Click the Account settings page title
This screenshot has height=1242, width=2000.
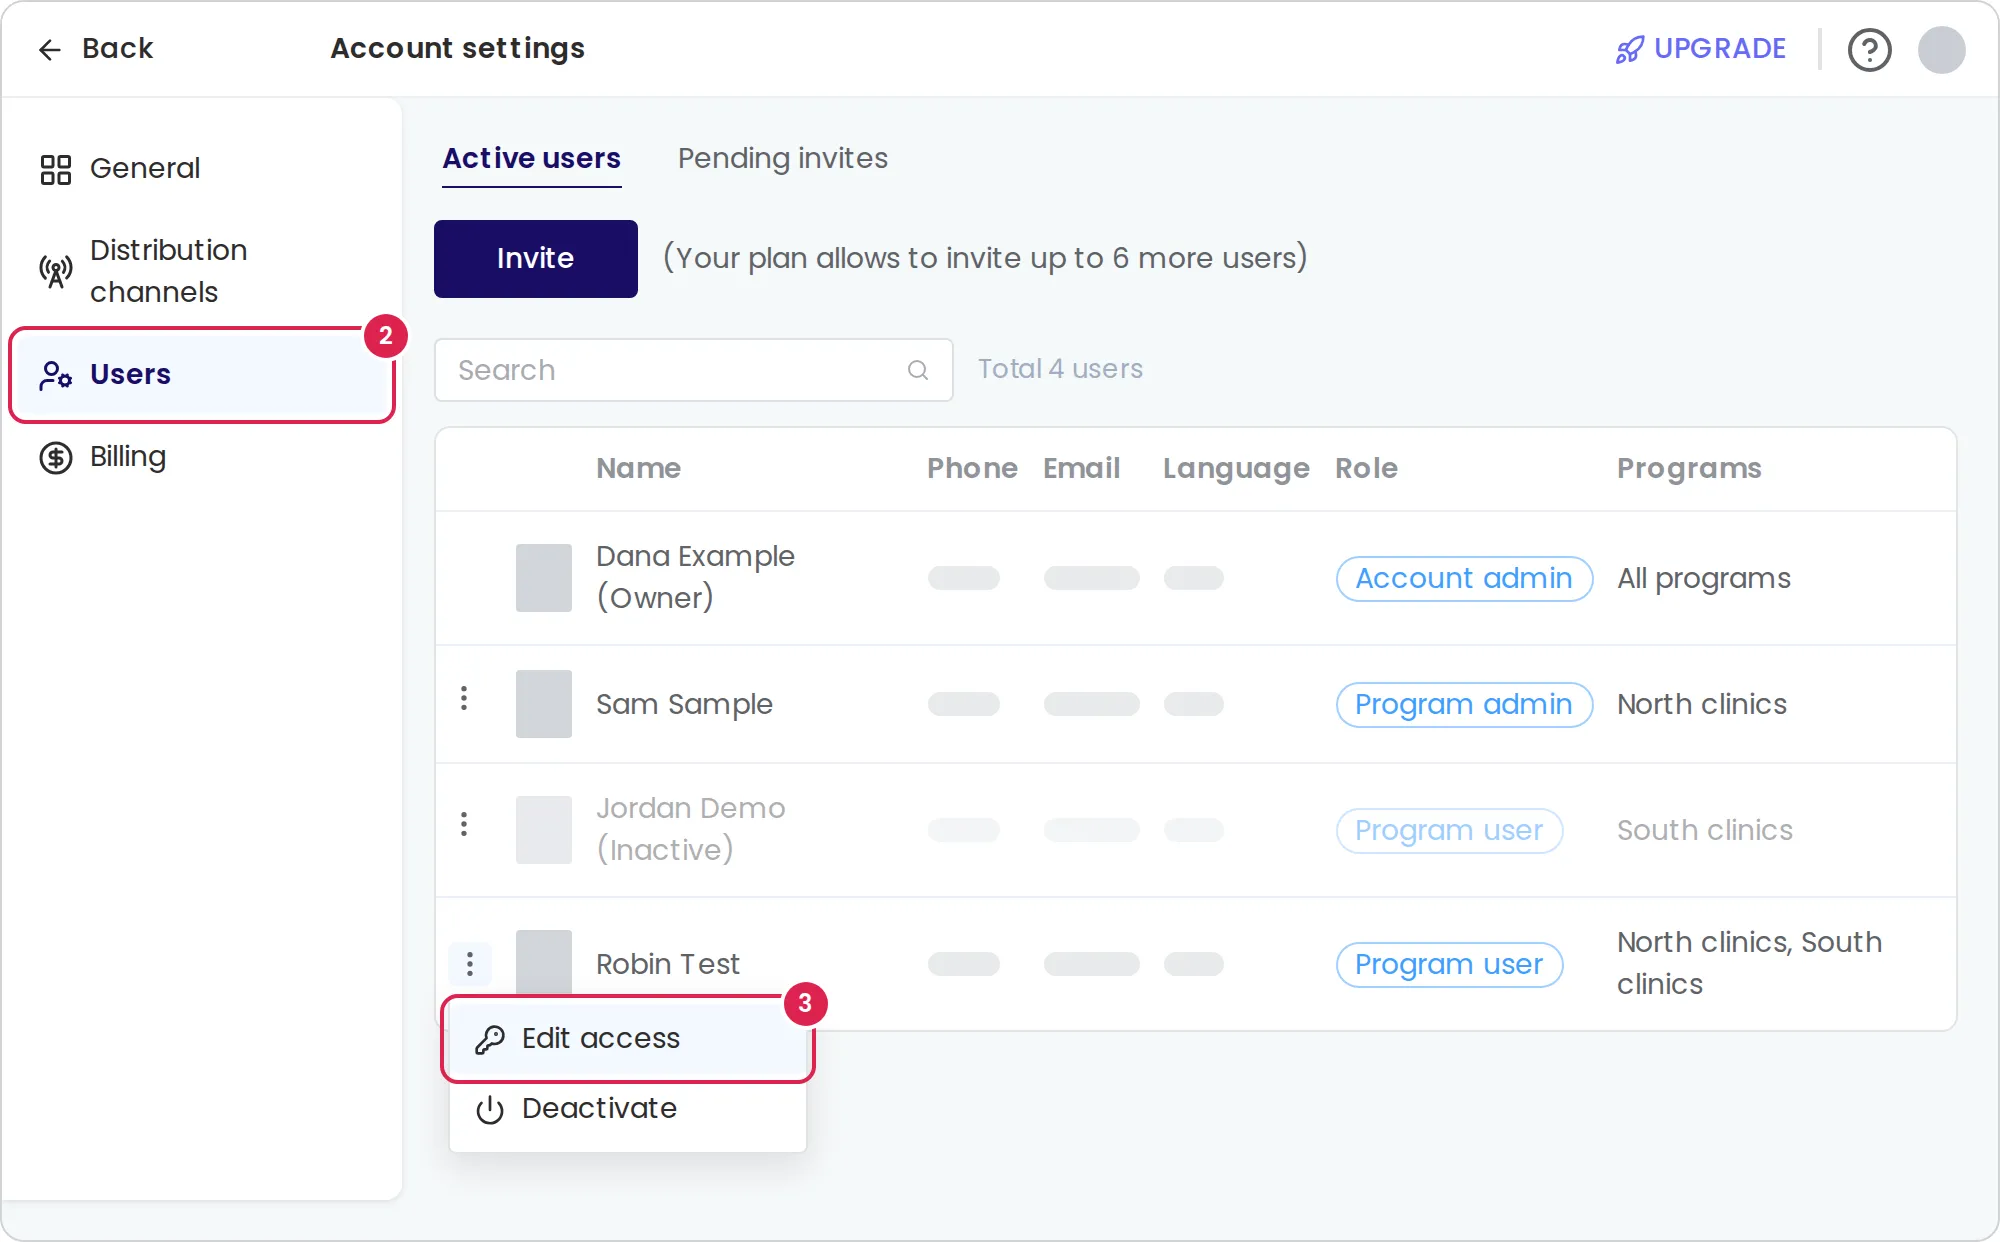pyautogui.click(x=458, y=49)
